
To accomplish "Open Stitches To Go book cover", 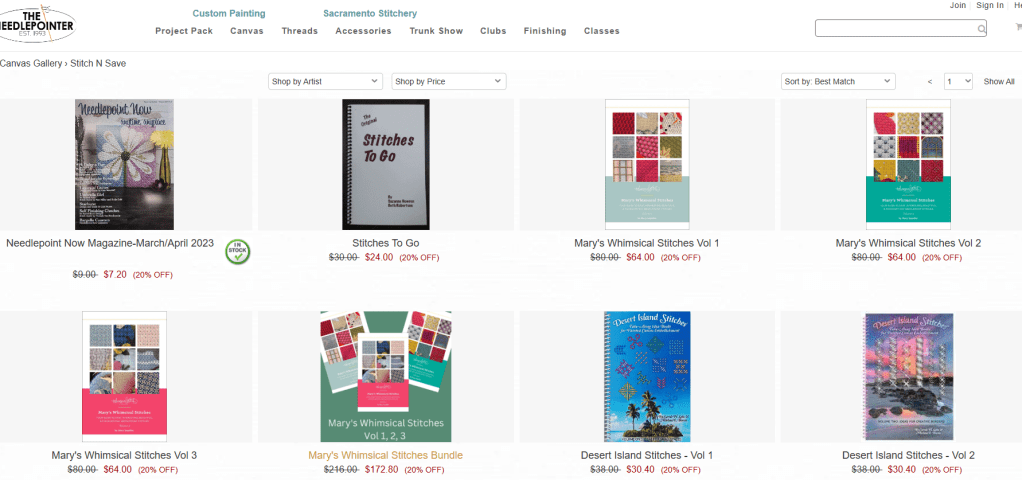I will [386, 164].
